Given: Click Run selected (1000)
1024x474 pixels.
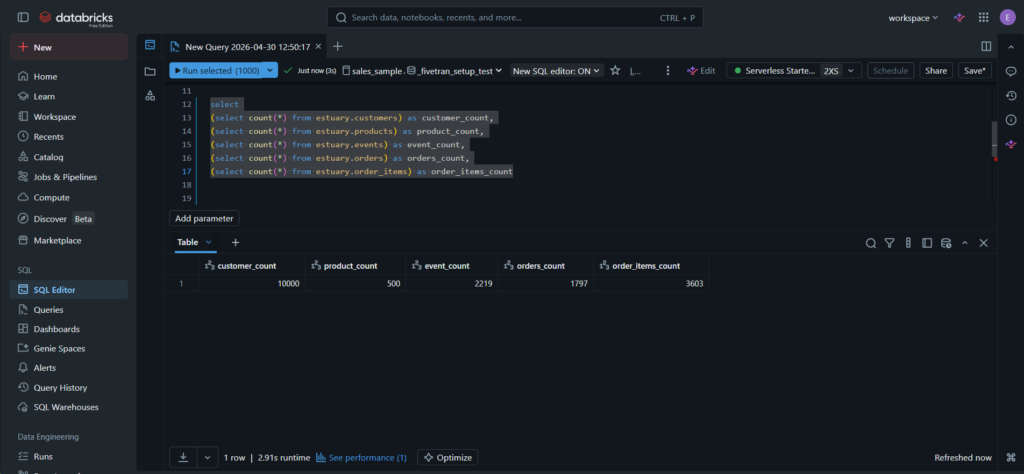Looking at the screenshot, I should (216, 71).
